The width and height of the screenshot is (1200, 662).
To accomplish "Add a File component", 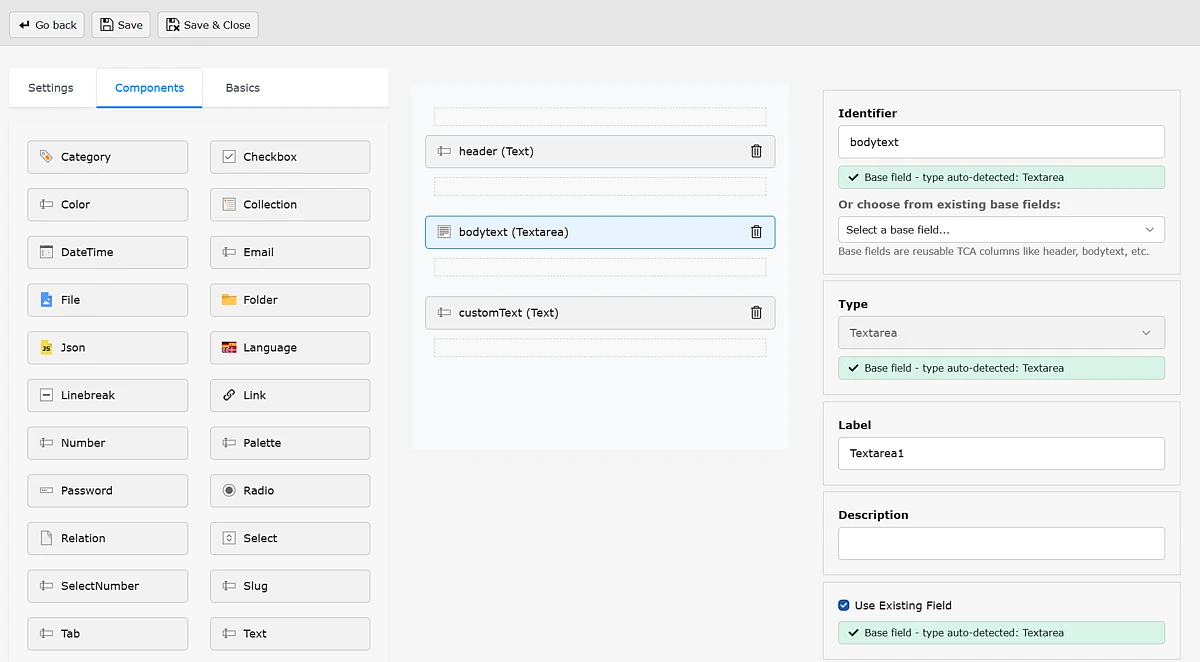I will 108,300.
